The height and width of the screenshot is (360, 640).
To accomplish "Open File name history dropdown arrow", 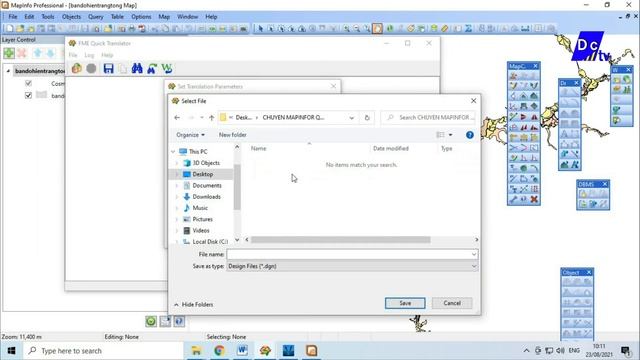I will click(473, 254).
